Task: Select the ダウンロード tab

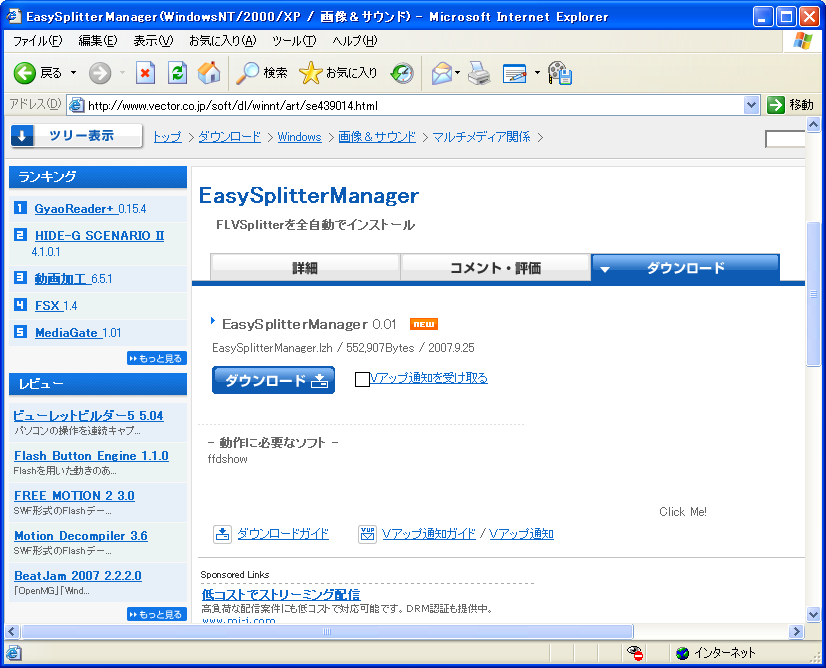Action: [685, 268]
